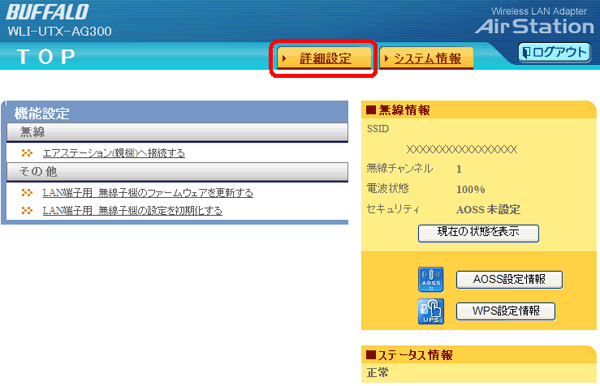
Task: Click the ログアウト button
Action: click(554, 52)
